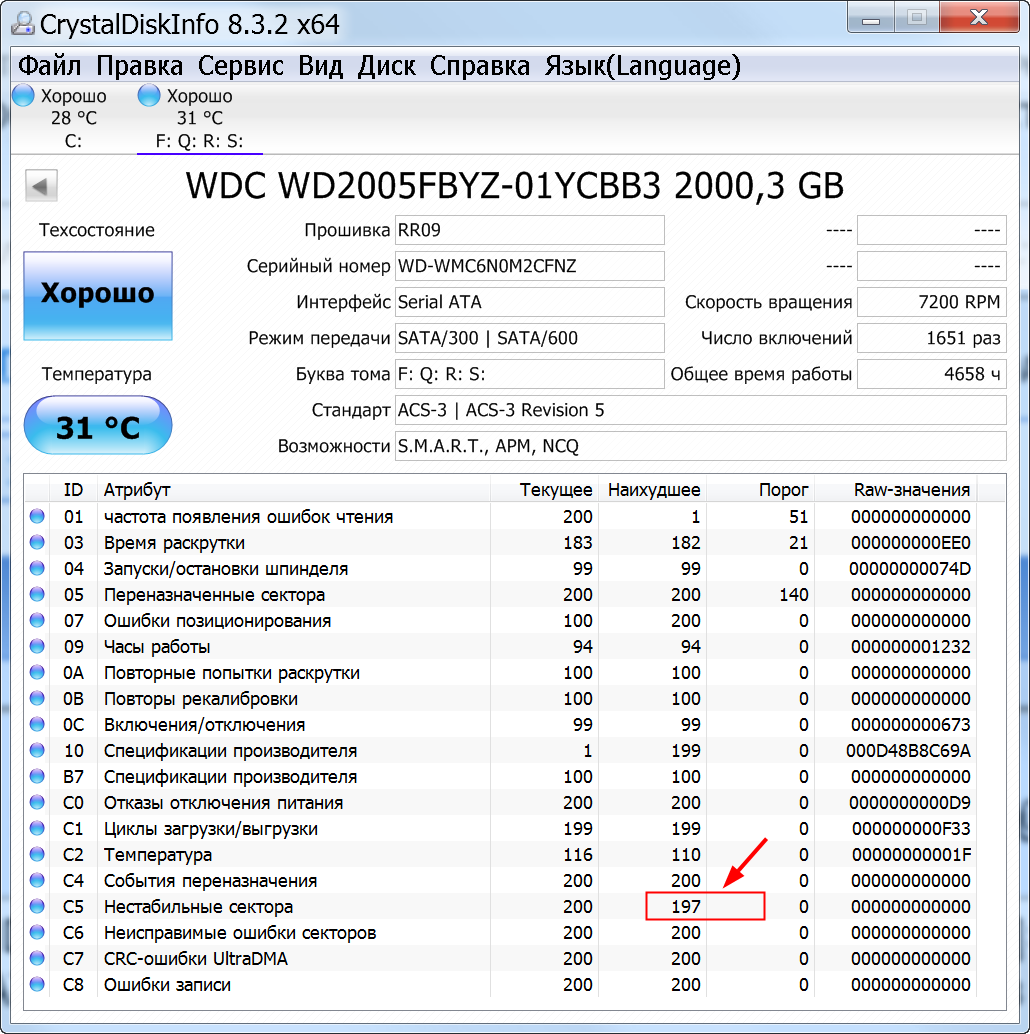Click the worst value 197 for Нестабильные сектора
This screenshot has height=1034, width=1030.
point(686,906)
